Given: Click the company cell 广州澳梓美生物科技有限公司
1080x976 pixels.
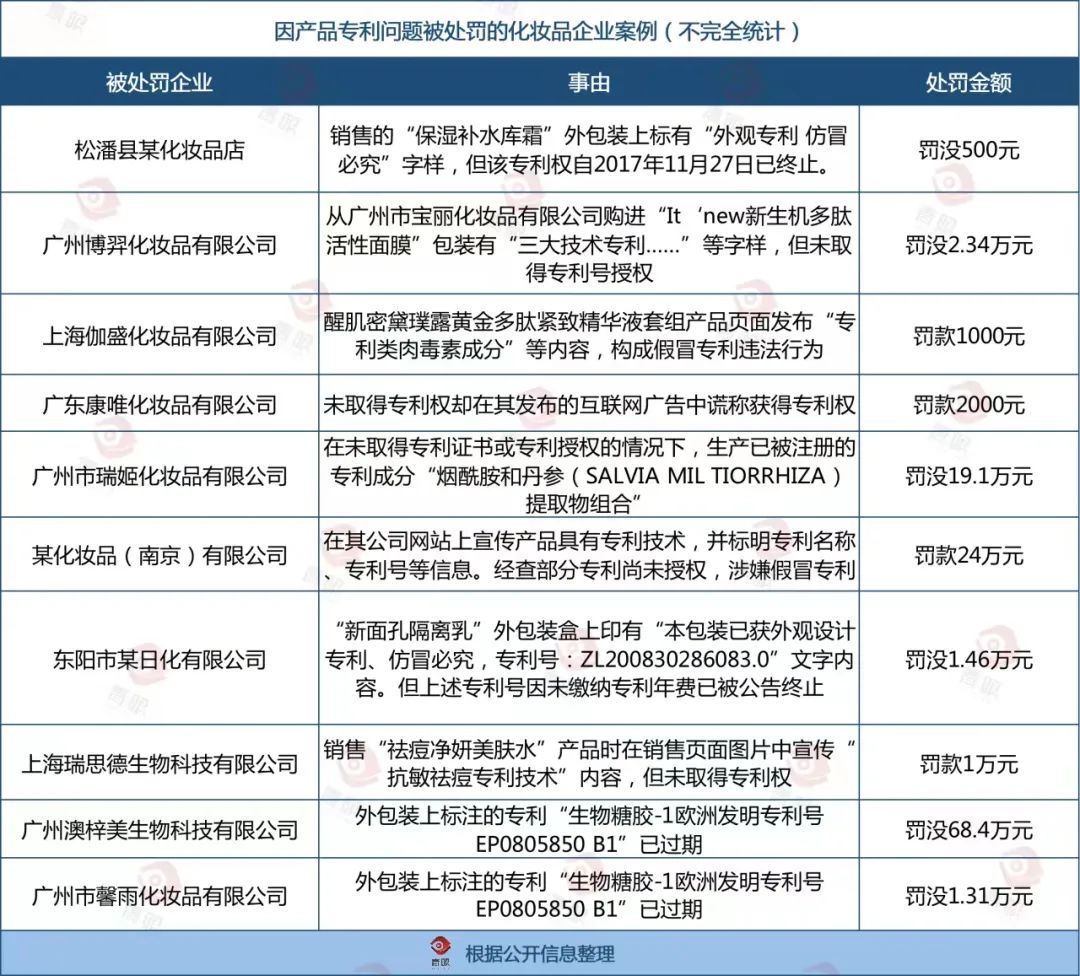Looking at the screenshot, I should pos(159,829).
